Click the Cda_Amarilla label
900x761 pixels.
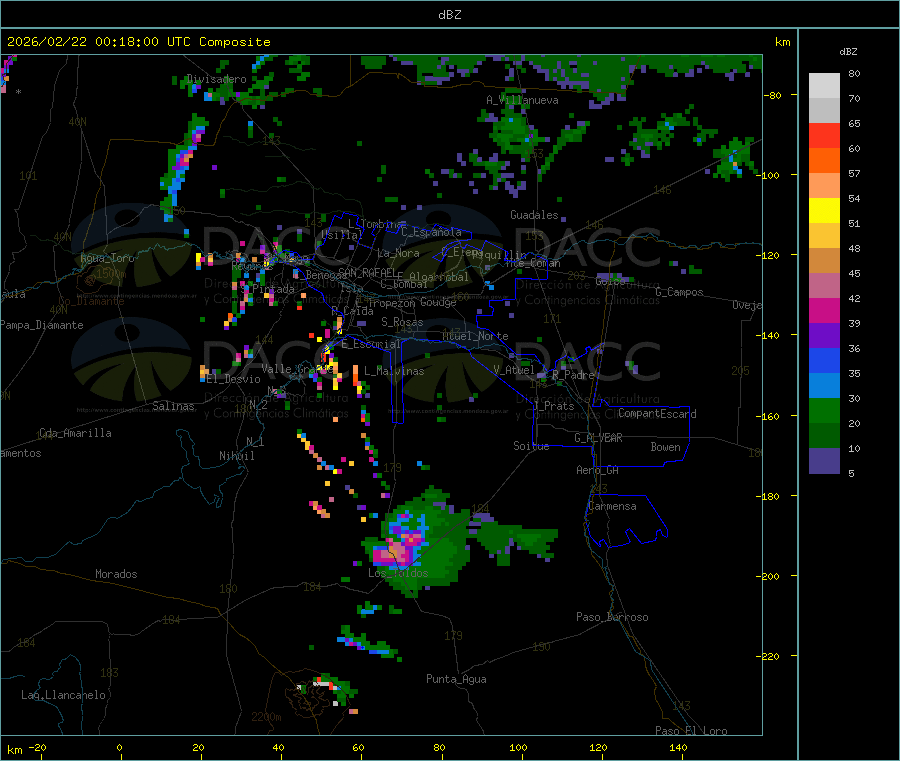coord(75,433)
